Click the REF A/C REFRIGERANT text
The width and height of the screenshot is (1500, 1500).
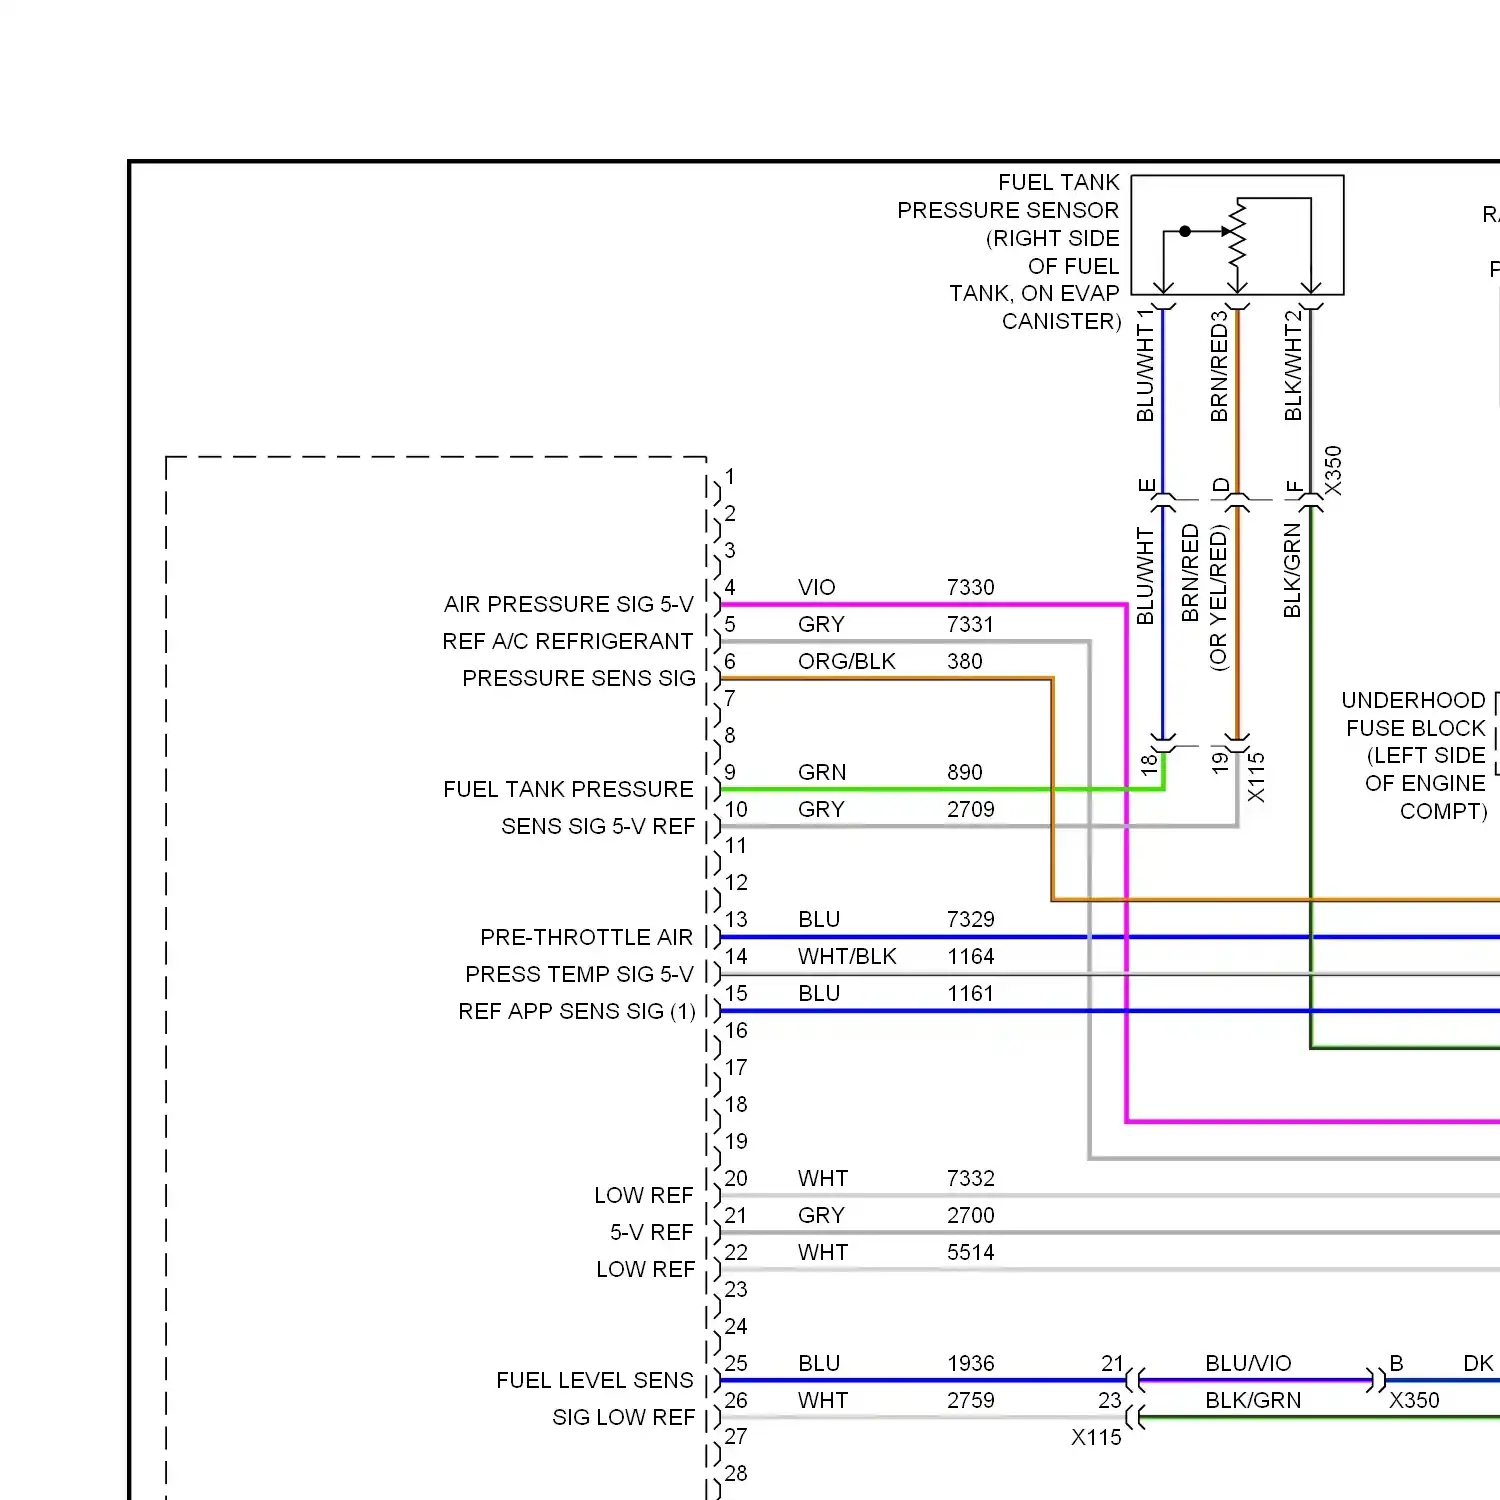(x=567, y=641)
